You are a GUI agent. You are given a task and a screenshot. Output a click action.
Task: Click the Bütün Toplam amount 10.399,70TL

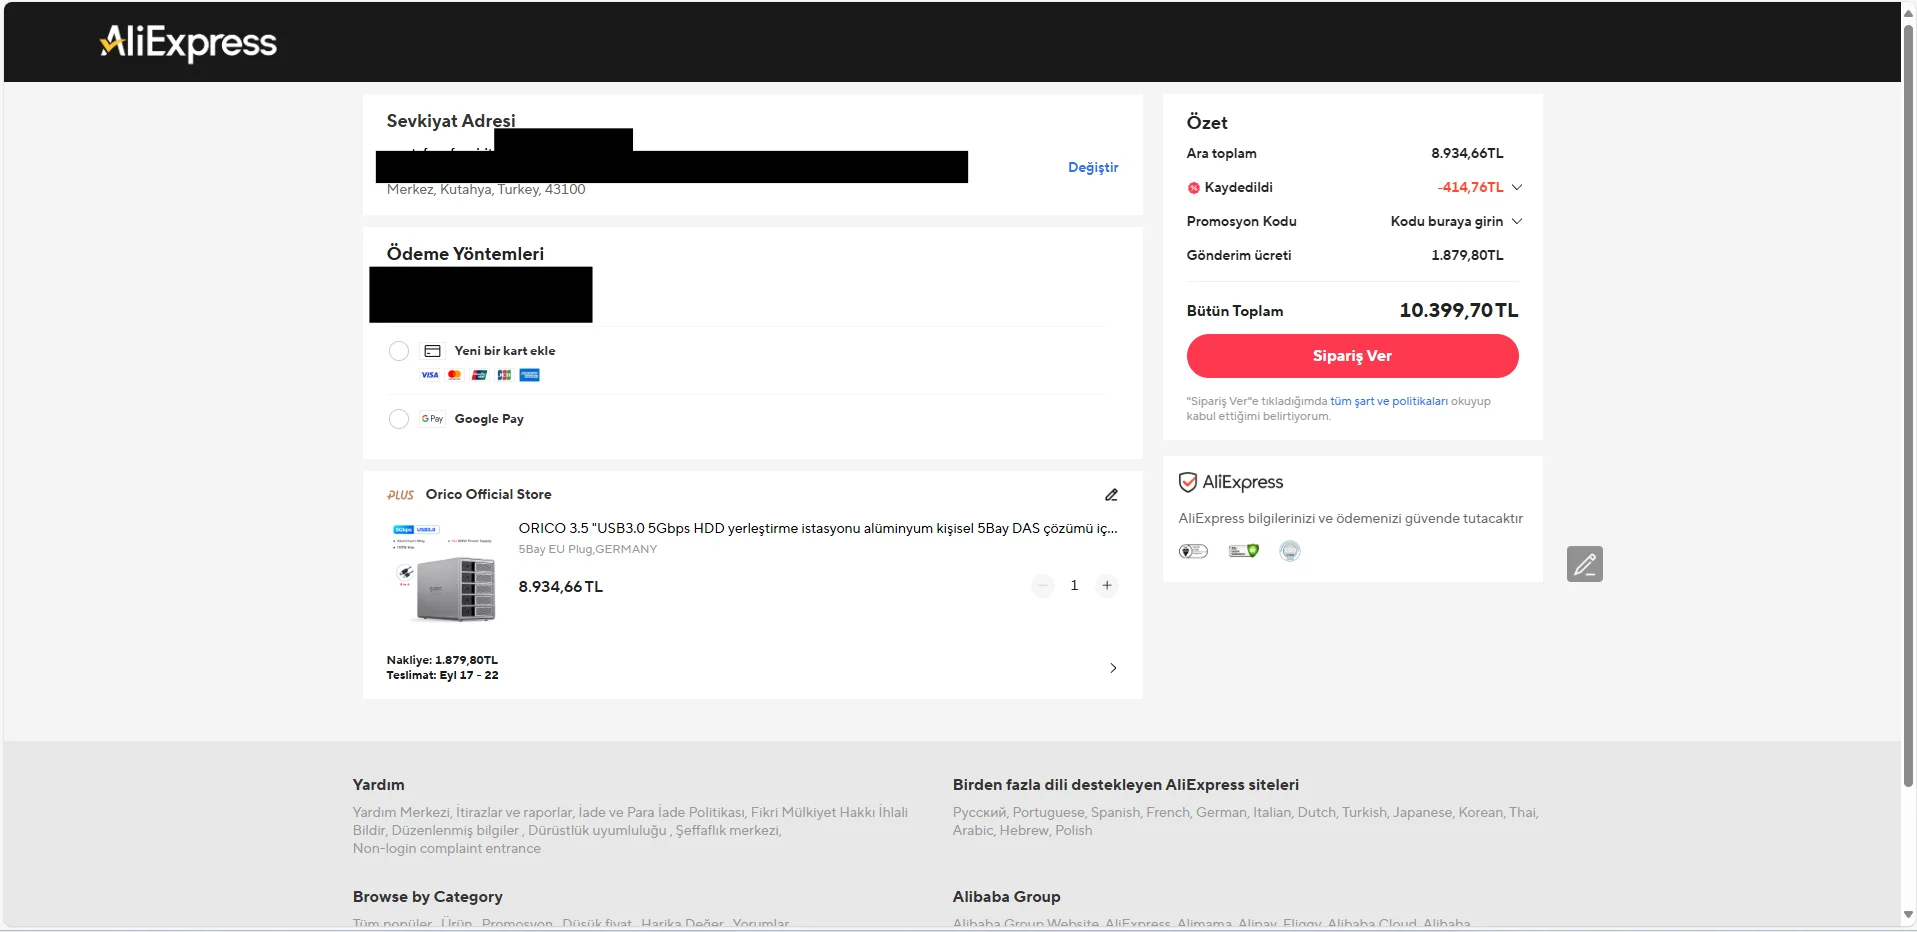point(1459,311)
